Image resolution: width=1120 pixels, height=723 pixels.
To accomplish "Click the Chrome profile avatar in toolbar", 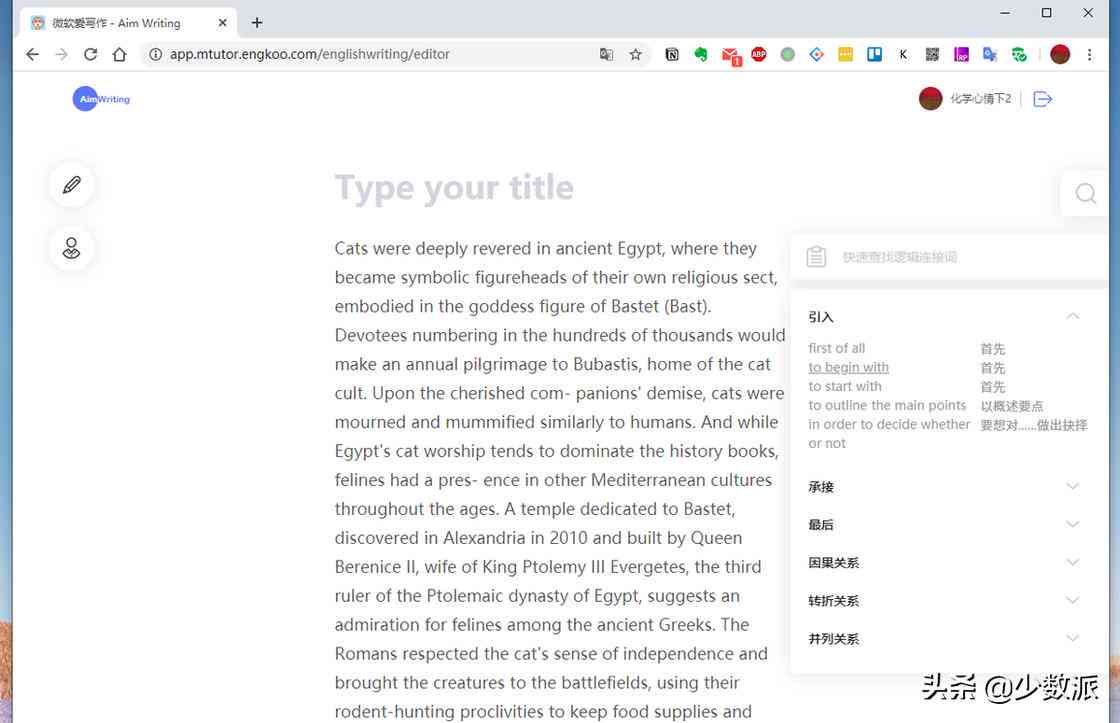I will point(1060,54).
